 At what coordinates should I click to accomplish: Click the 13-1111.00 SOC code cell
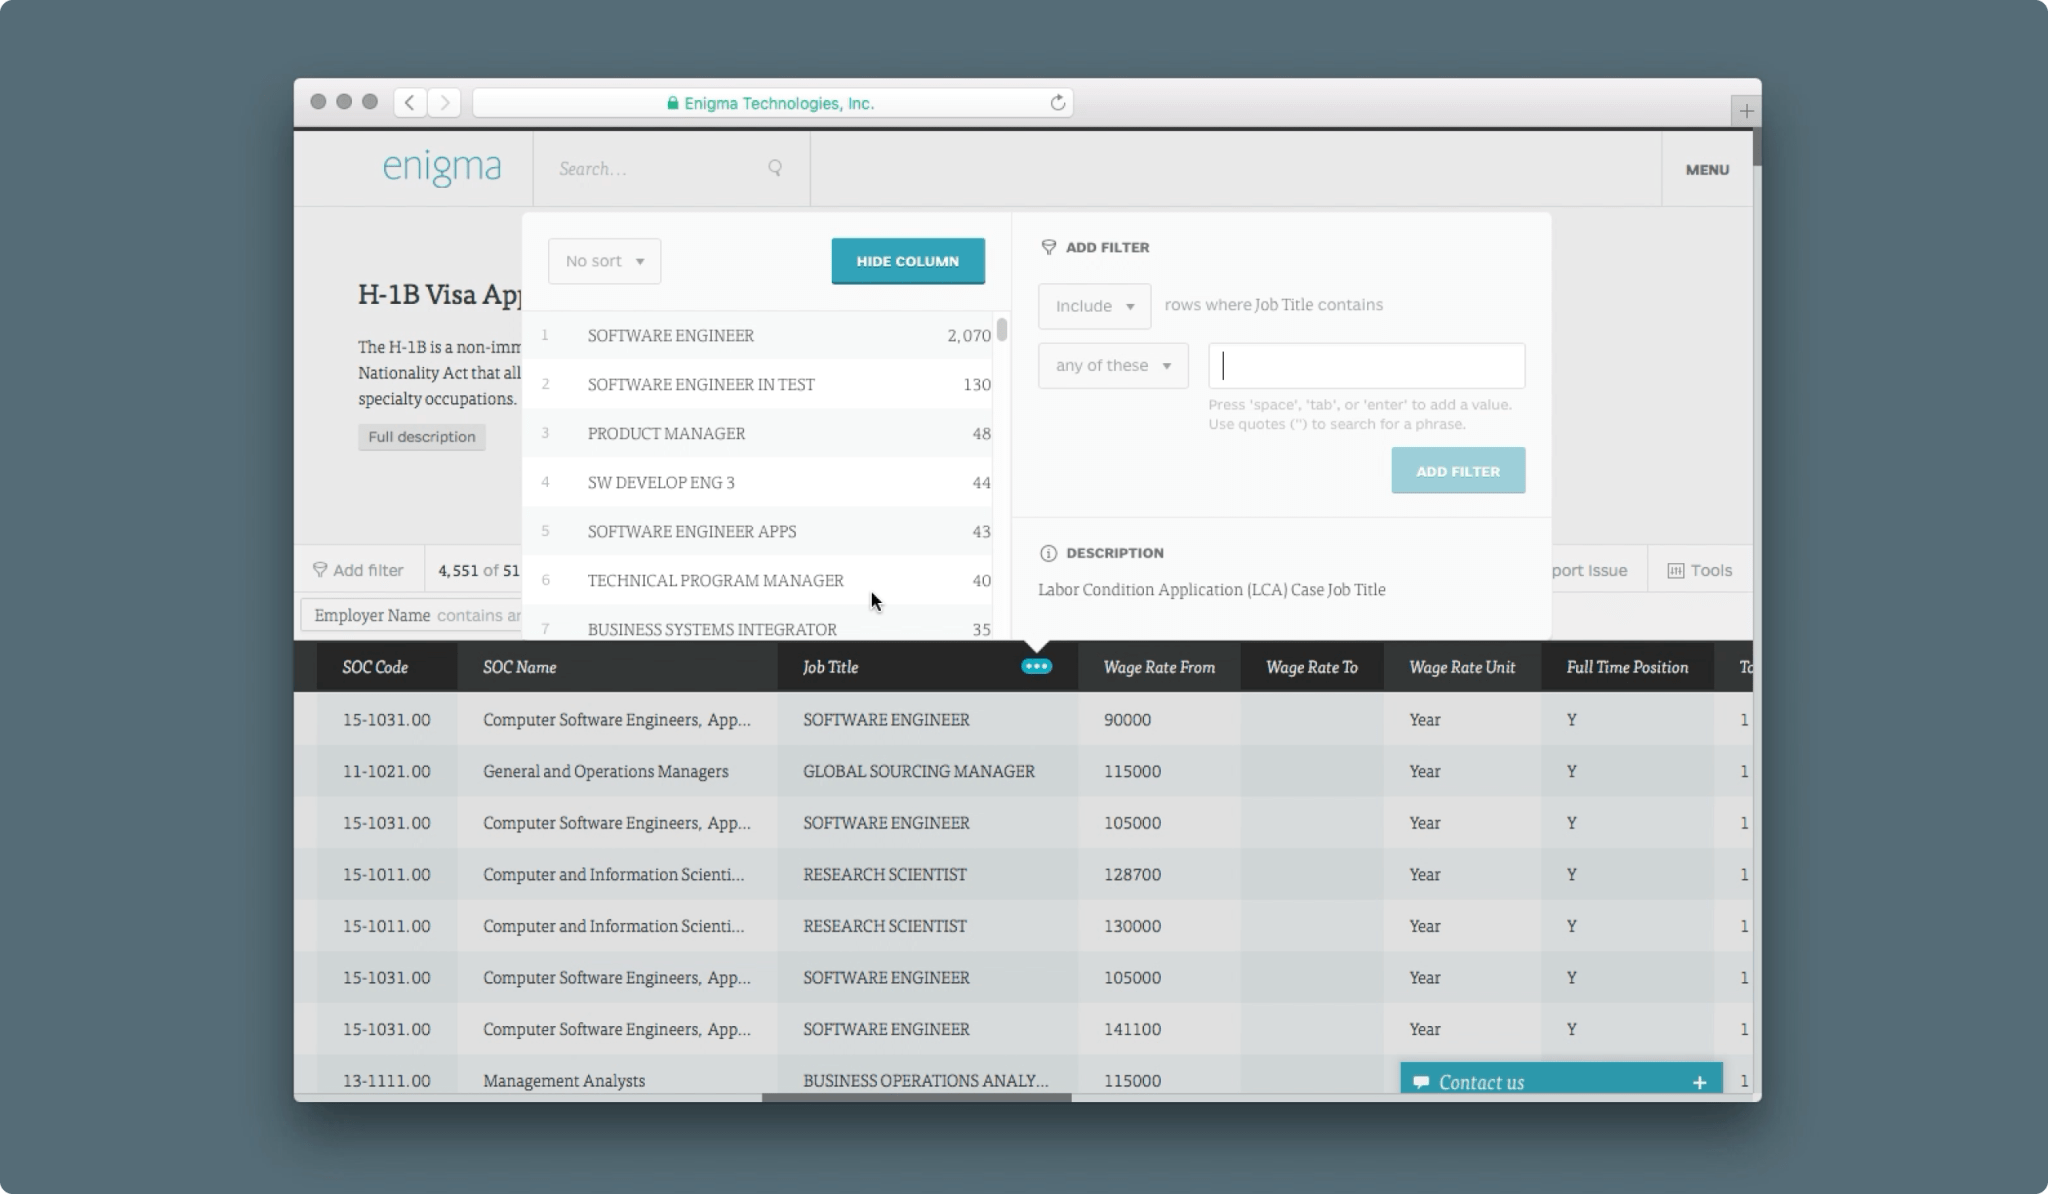[386, 1080]
